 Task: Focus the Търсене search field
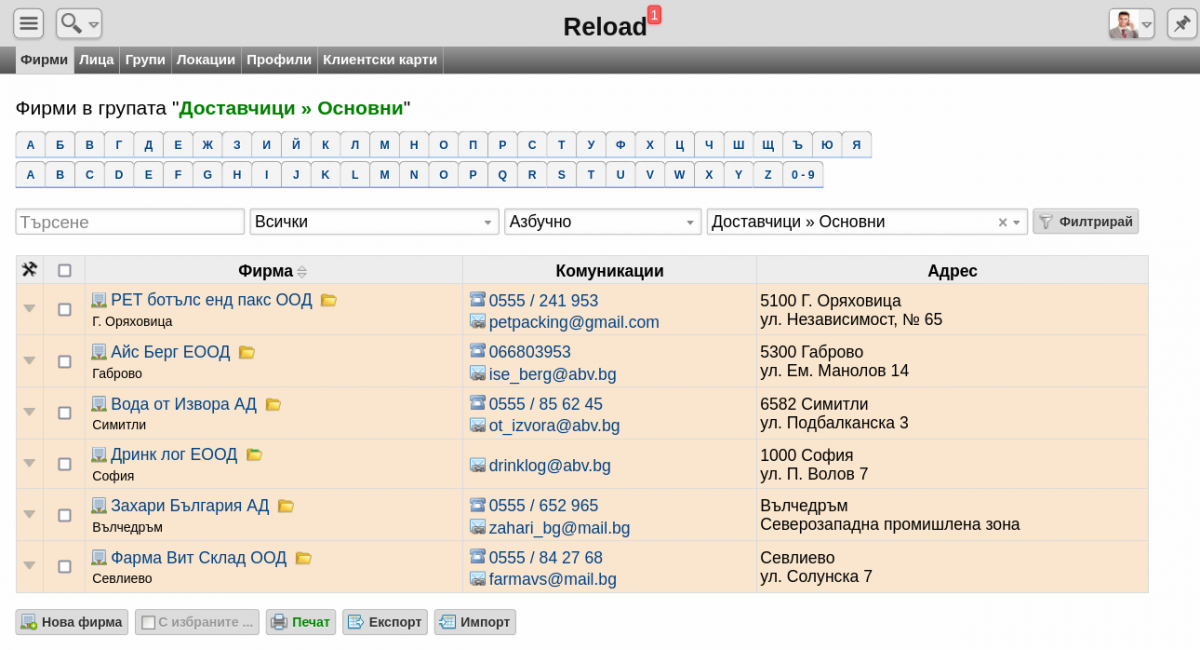(x=130, y=222)
